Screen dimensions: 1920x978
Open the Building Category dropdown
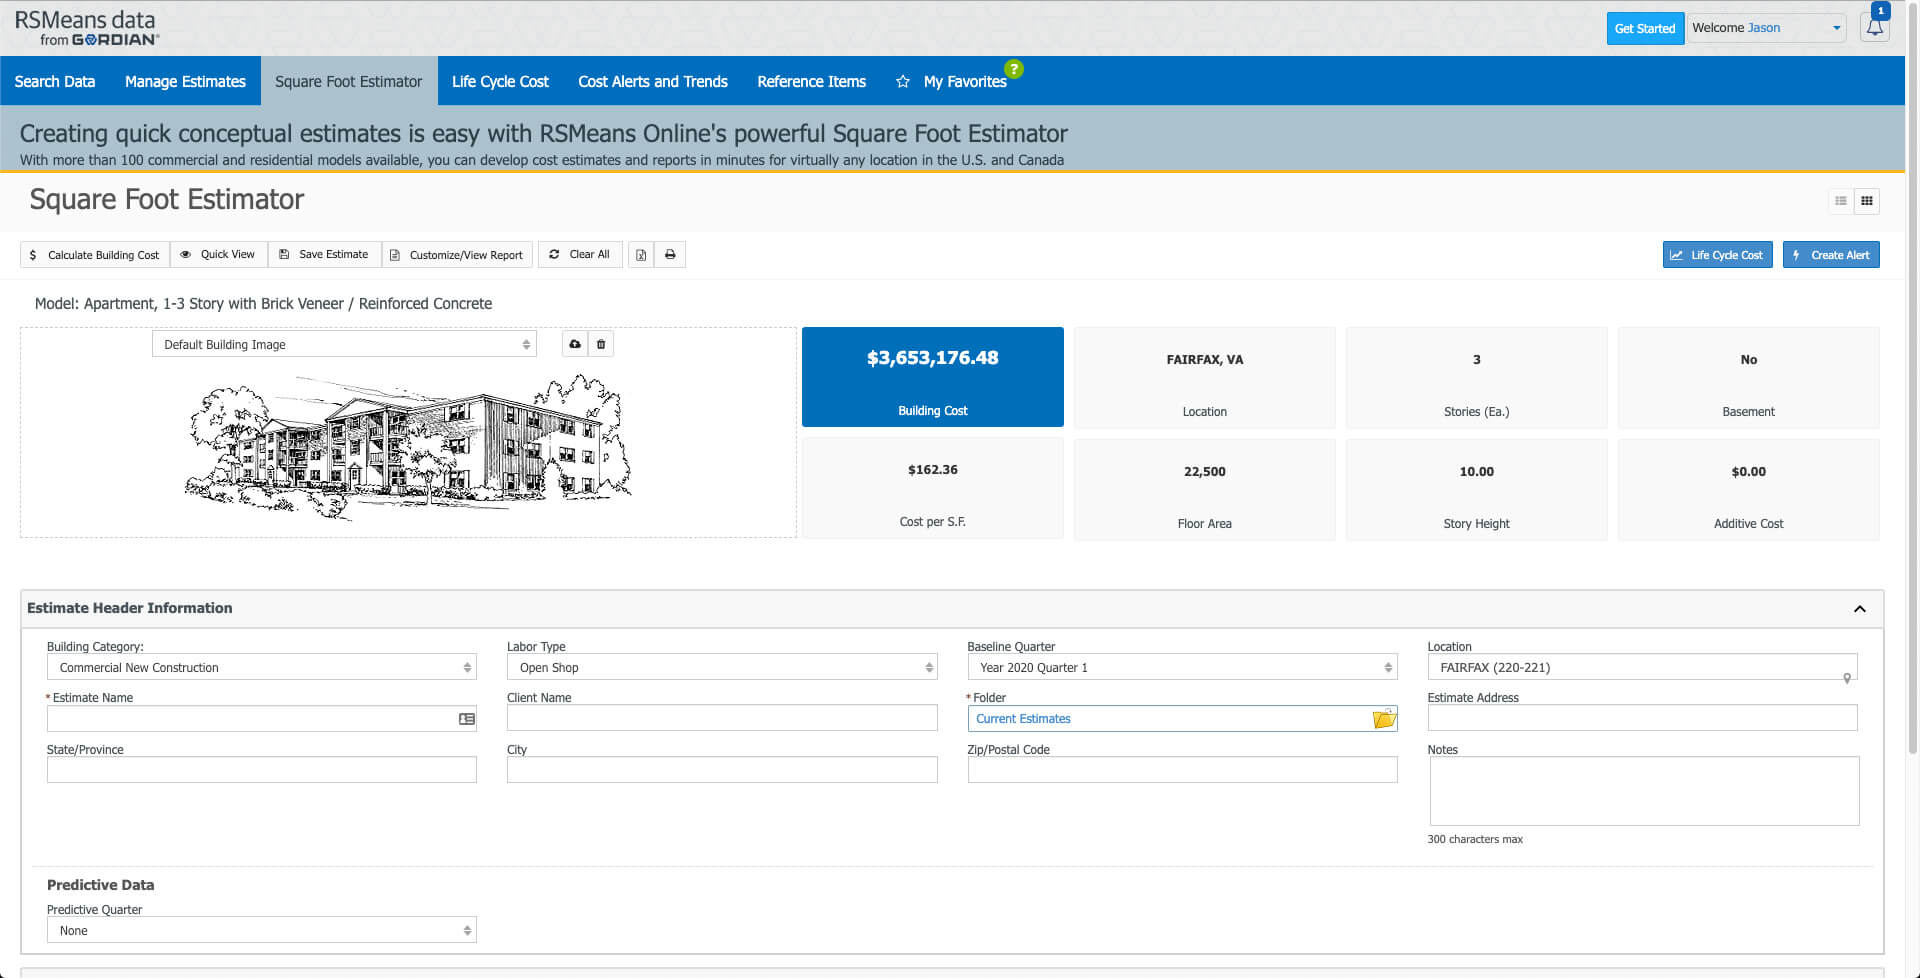[x=262, y=667]
